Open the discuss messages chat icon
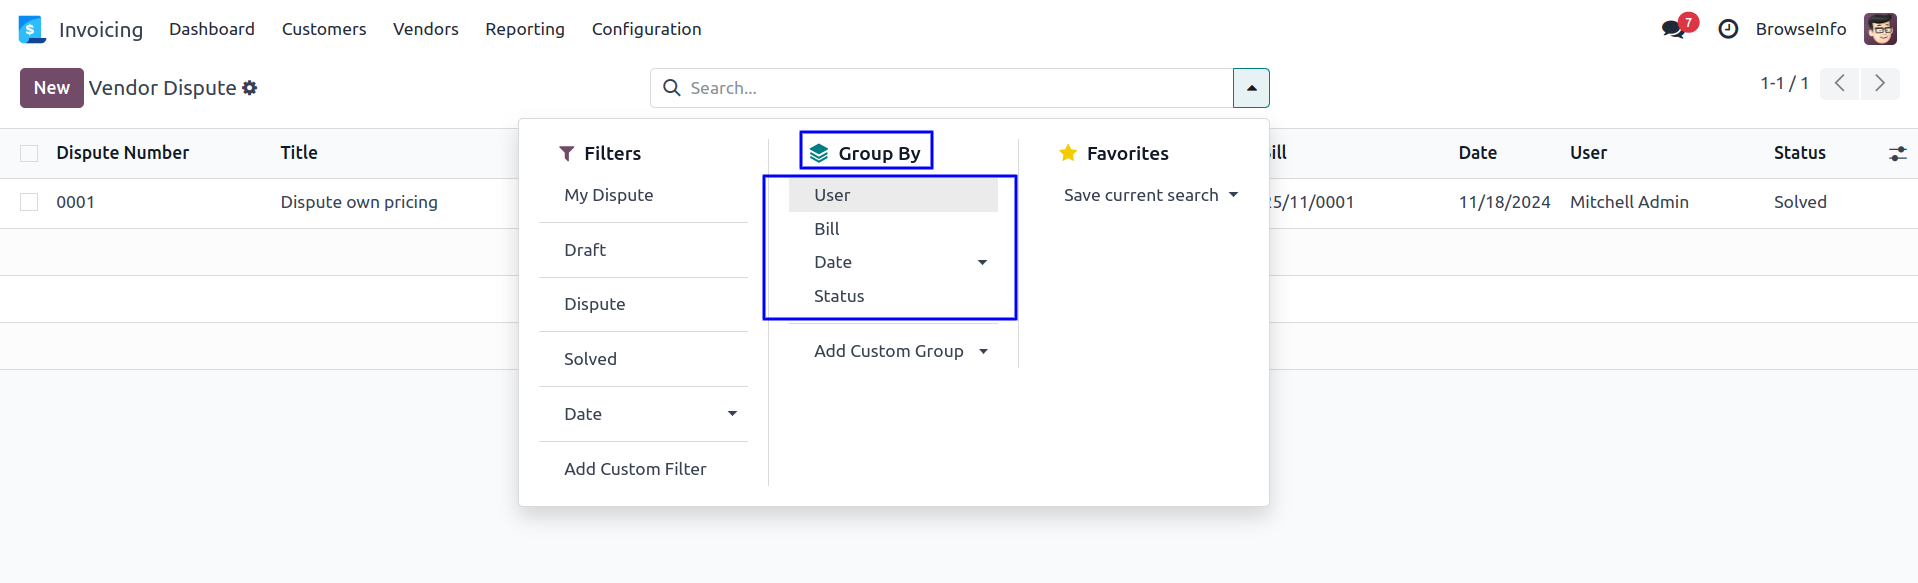The width and height of the screenshot is (1918, 583). coord(1673,29)
